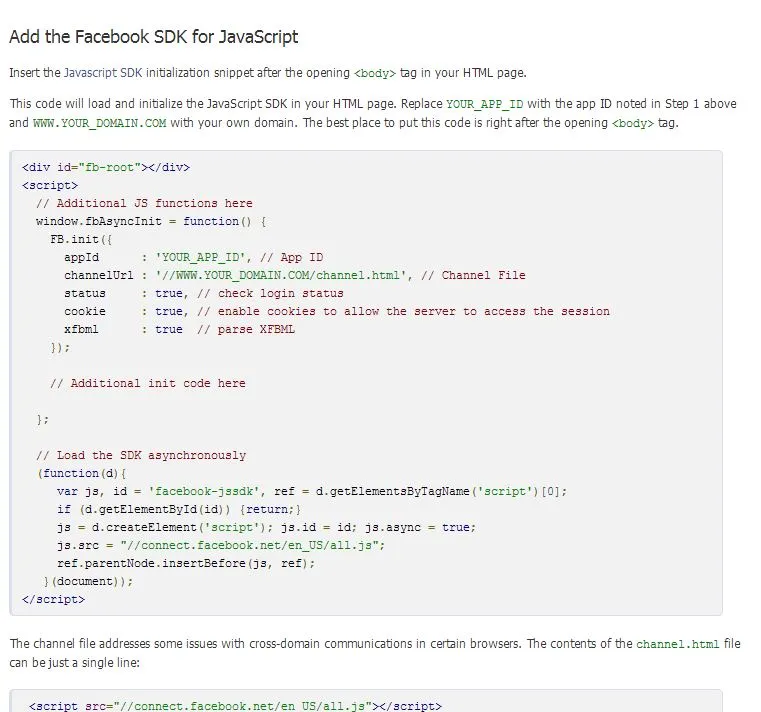Viewport: 761px width, 712px height.
Task: Click the 'Additional init code here' comment
Action: tap(148, 383)
